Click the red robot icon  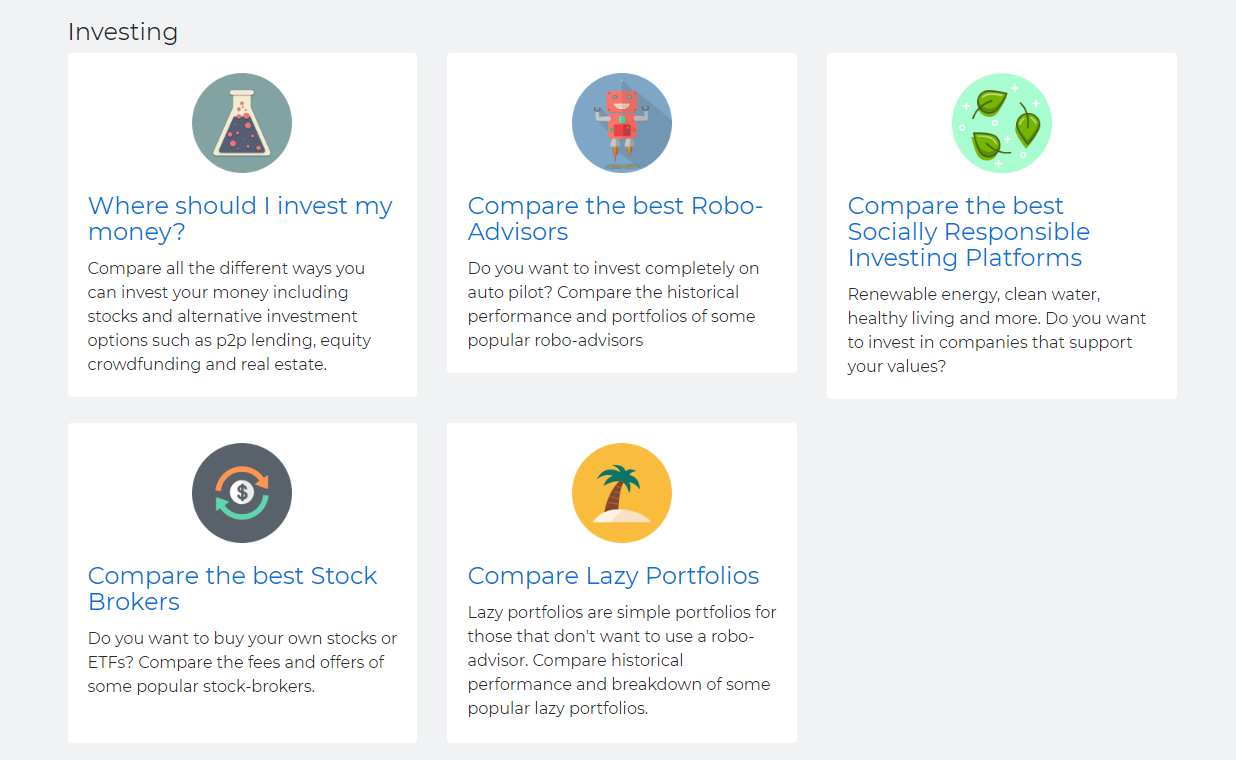tap(622, 123)
